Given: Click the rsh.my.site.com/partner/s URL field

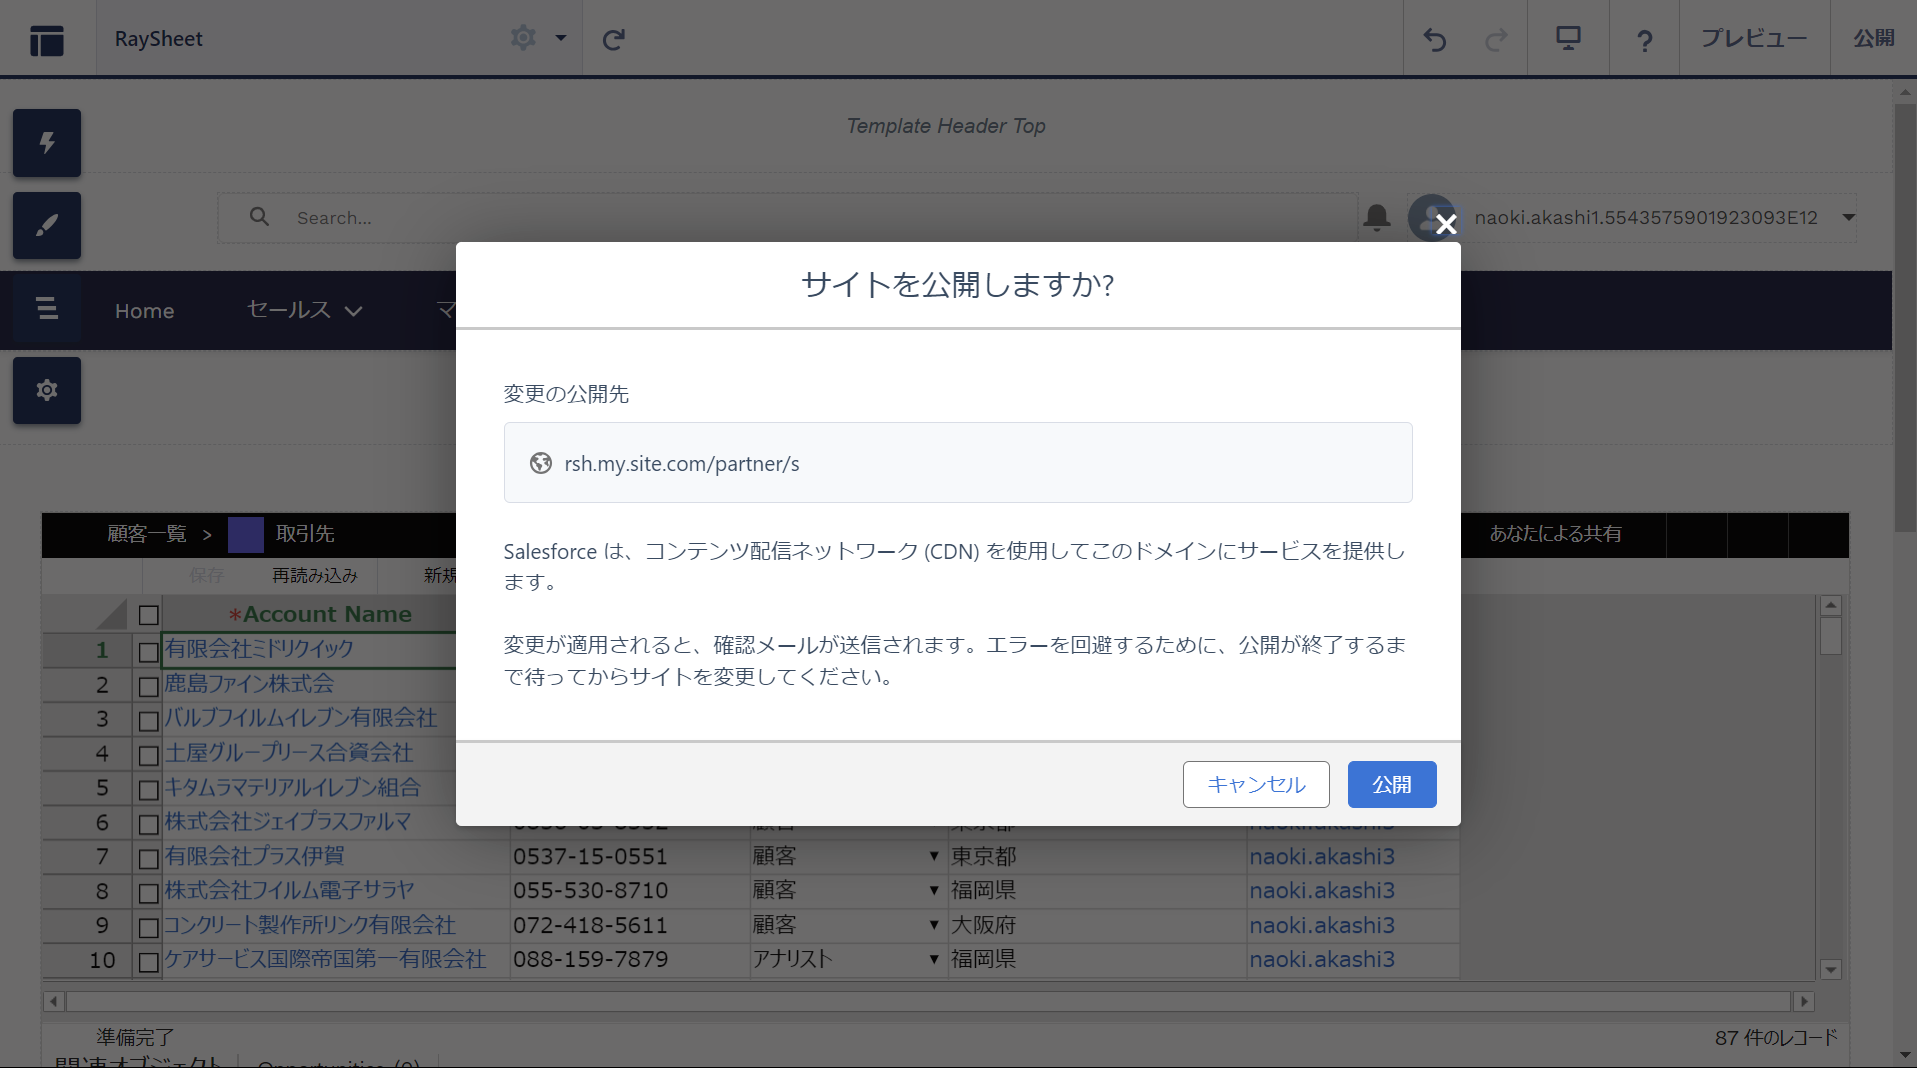Looking at the screenshot, I should click(x=958, y=463).
